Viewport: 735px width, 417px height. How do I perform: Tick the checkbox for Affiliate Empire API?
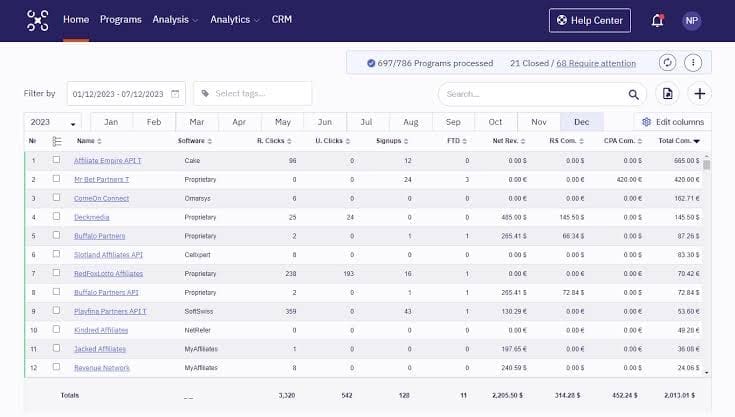tap(56, 160)
